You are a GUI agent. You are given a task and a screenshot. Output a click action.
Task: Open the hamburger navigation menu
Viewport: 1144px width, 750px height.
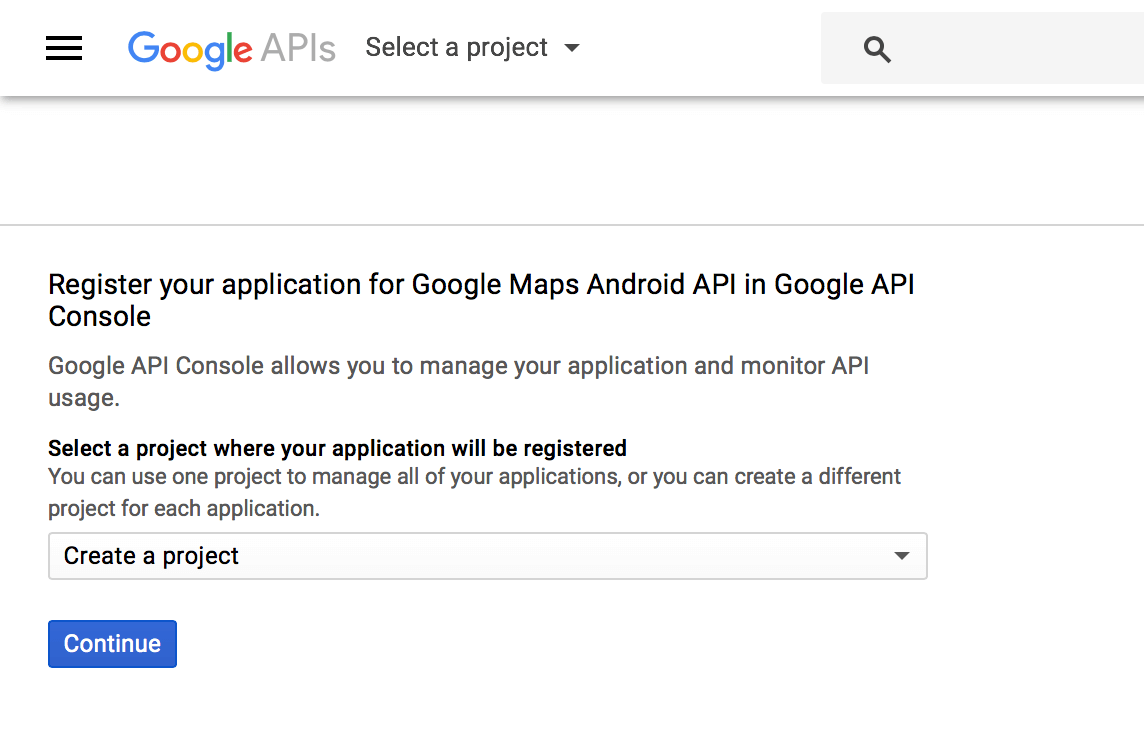[64, 48]
